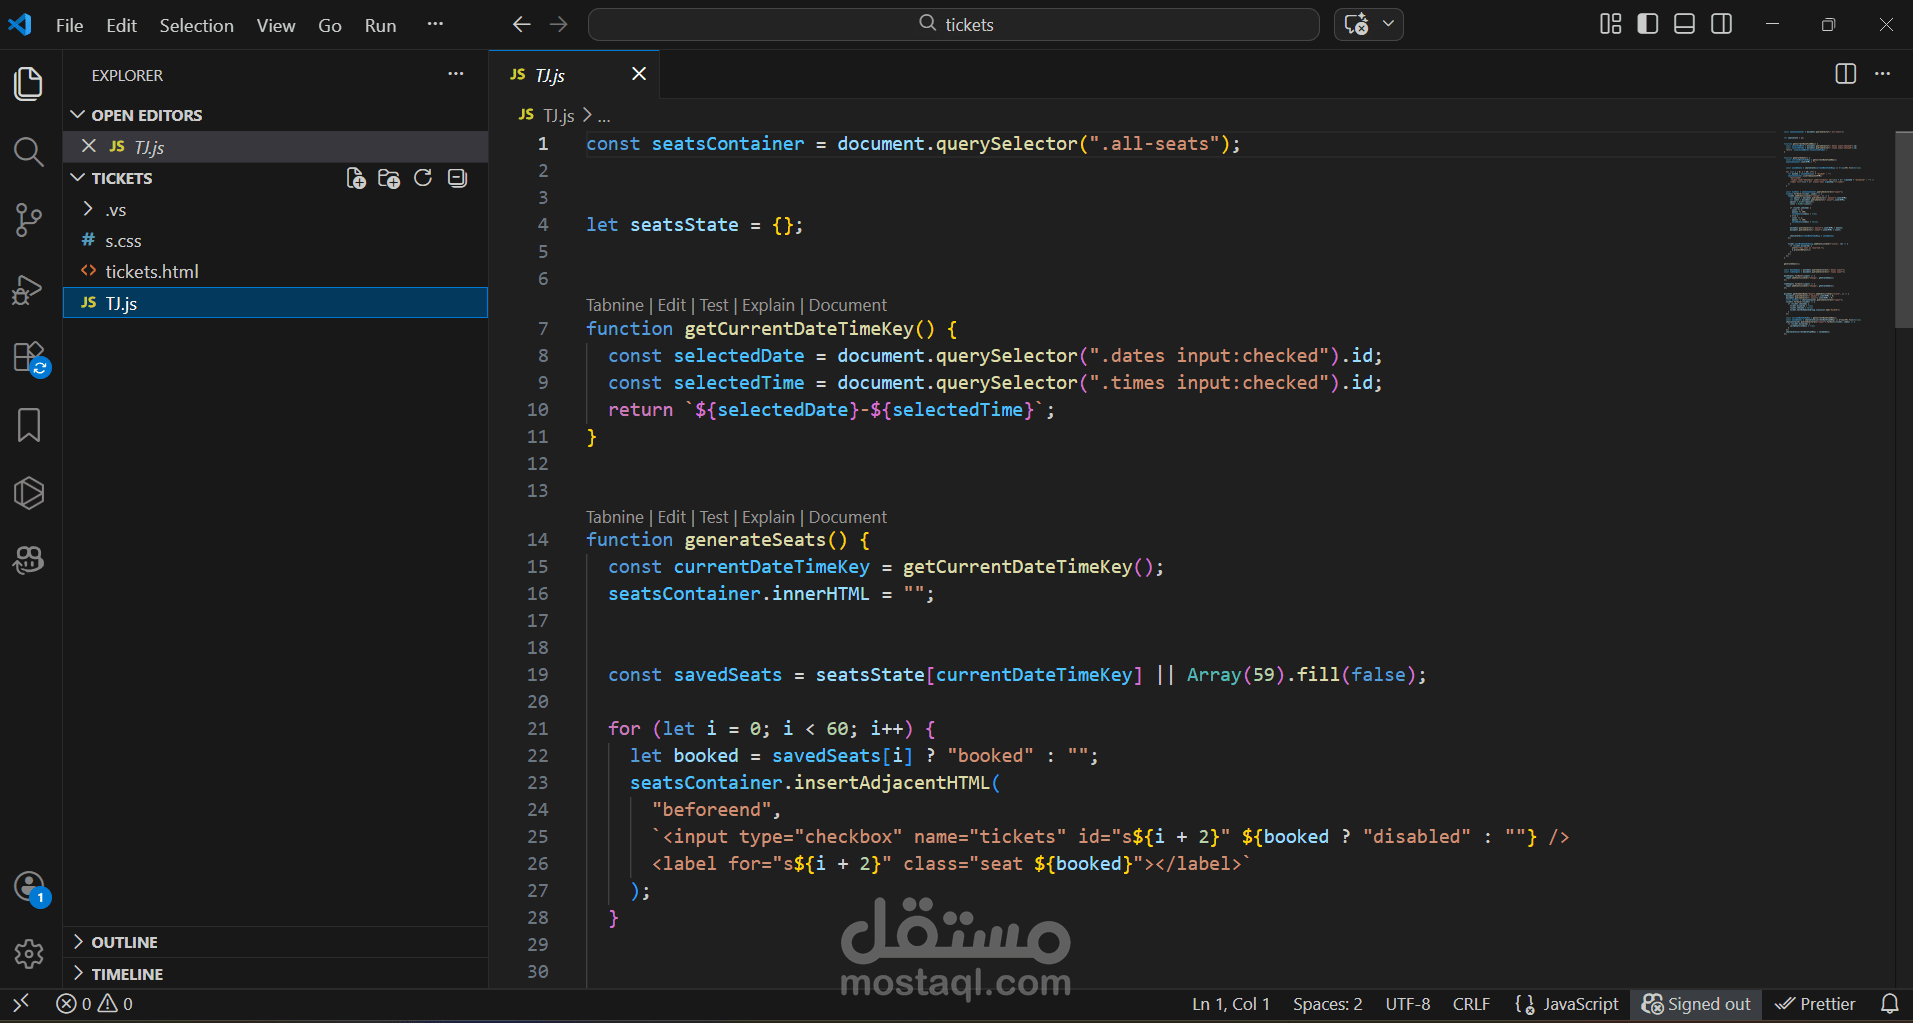Close TJ.js in Open Editors list

click(89, 146)
